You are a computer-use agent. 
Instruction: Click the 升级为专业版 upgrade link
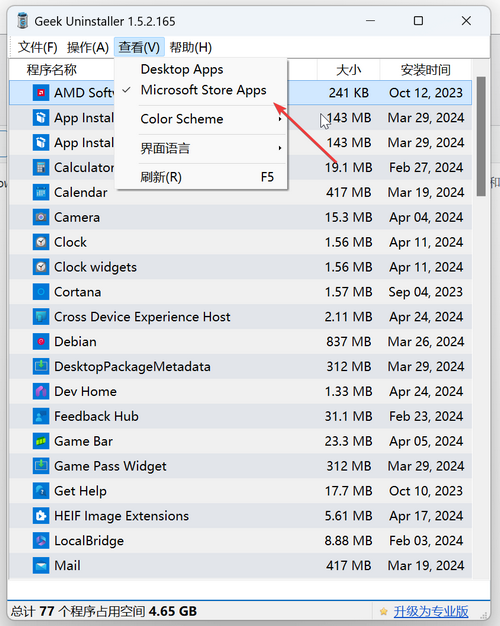431,611
